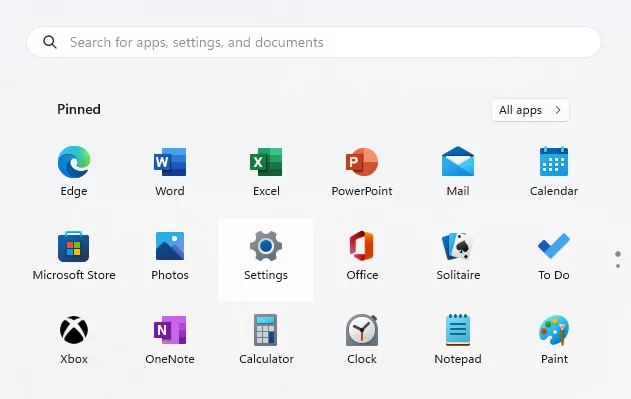Image resolution: width=631 pixels, height=399 pixels.
Task: Launch Notepad
Action: point(458,330)
